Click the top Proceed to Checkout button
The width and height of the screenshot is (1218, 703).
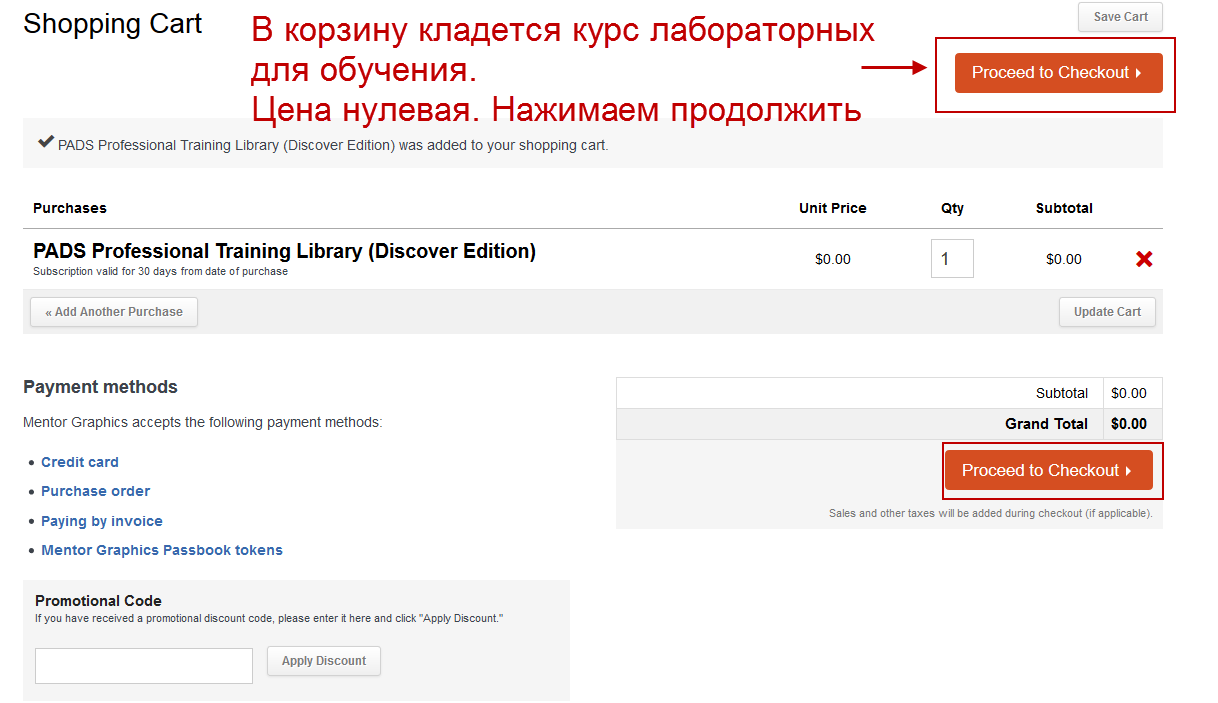[1058, 73]
